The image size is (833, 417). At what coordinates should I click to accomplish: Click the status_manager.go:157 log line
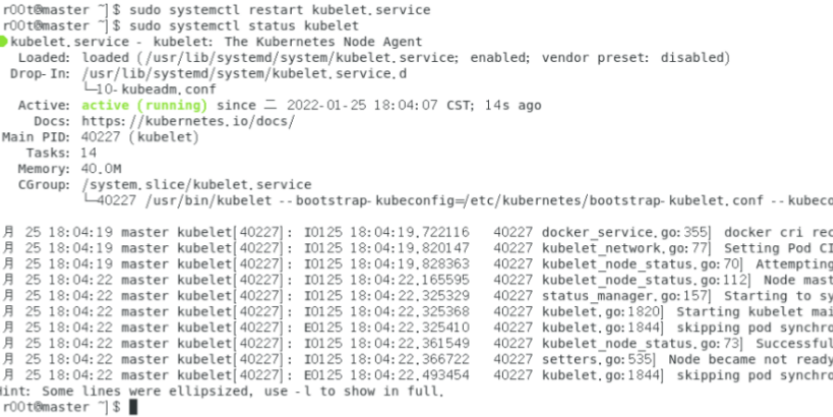click(x=416, y=296)
